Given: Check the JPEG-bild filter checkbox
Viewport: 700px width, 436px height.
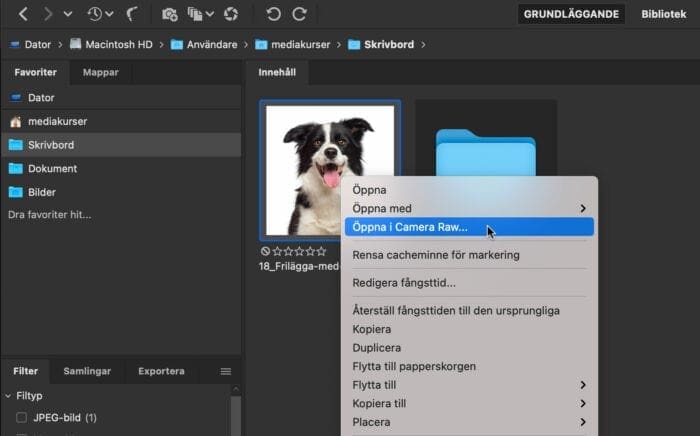Looking at the screenshot, I should click(21, 418).
